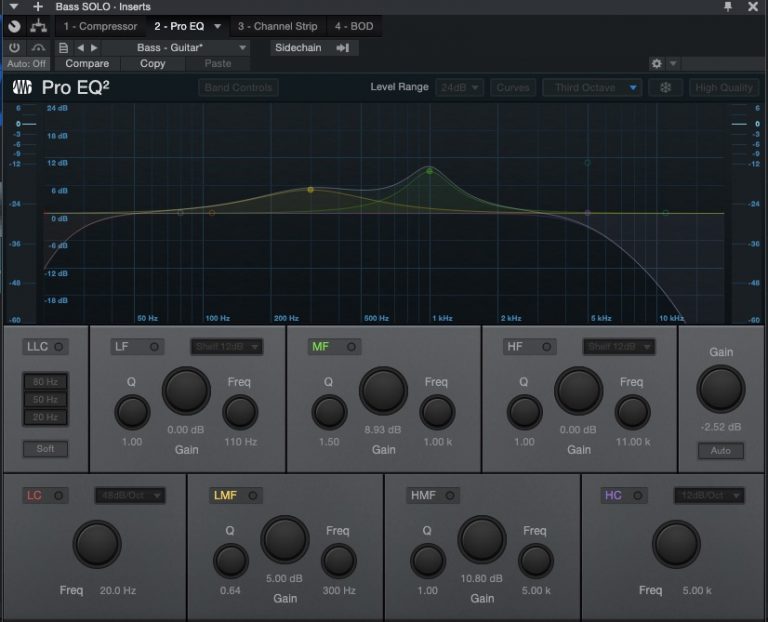Click the LMF Q knob
Screen dimensions: 768x622
(x=230, y=560)
